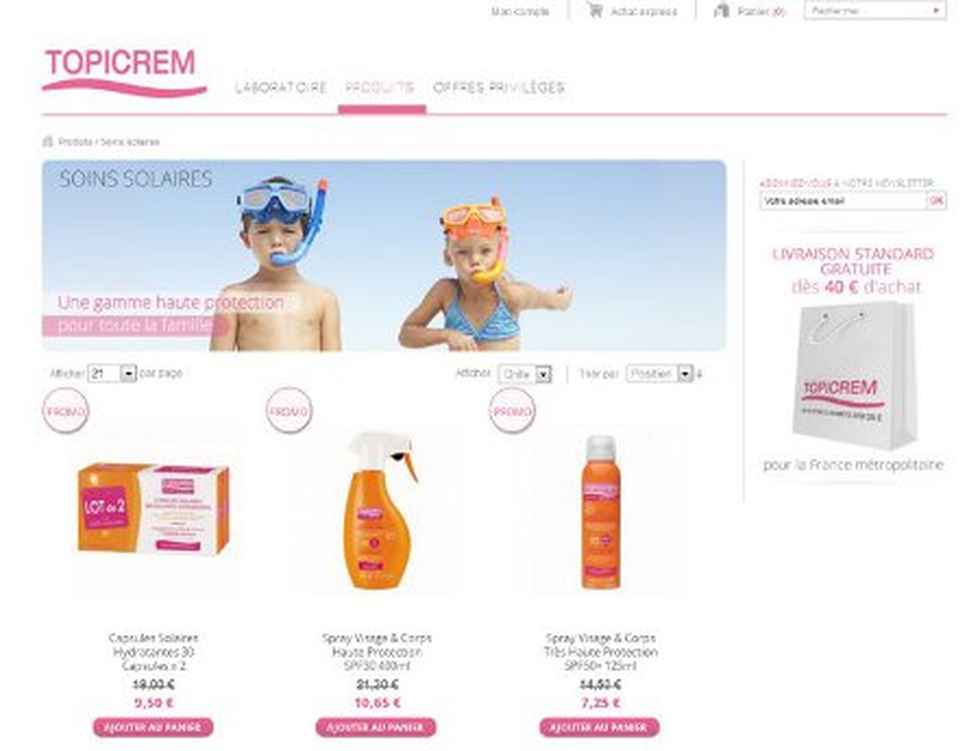The image size is (980, 751).
Task: Click the sort direction arrow beside Position
Action: tap(699, 374)
